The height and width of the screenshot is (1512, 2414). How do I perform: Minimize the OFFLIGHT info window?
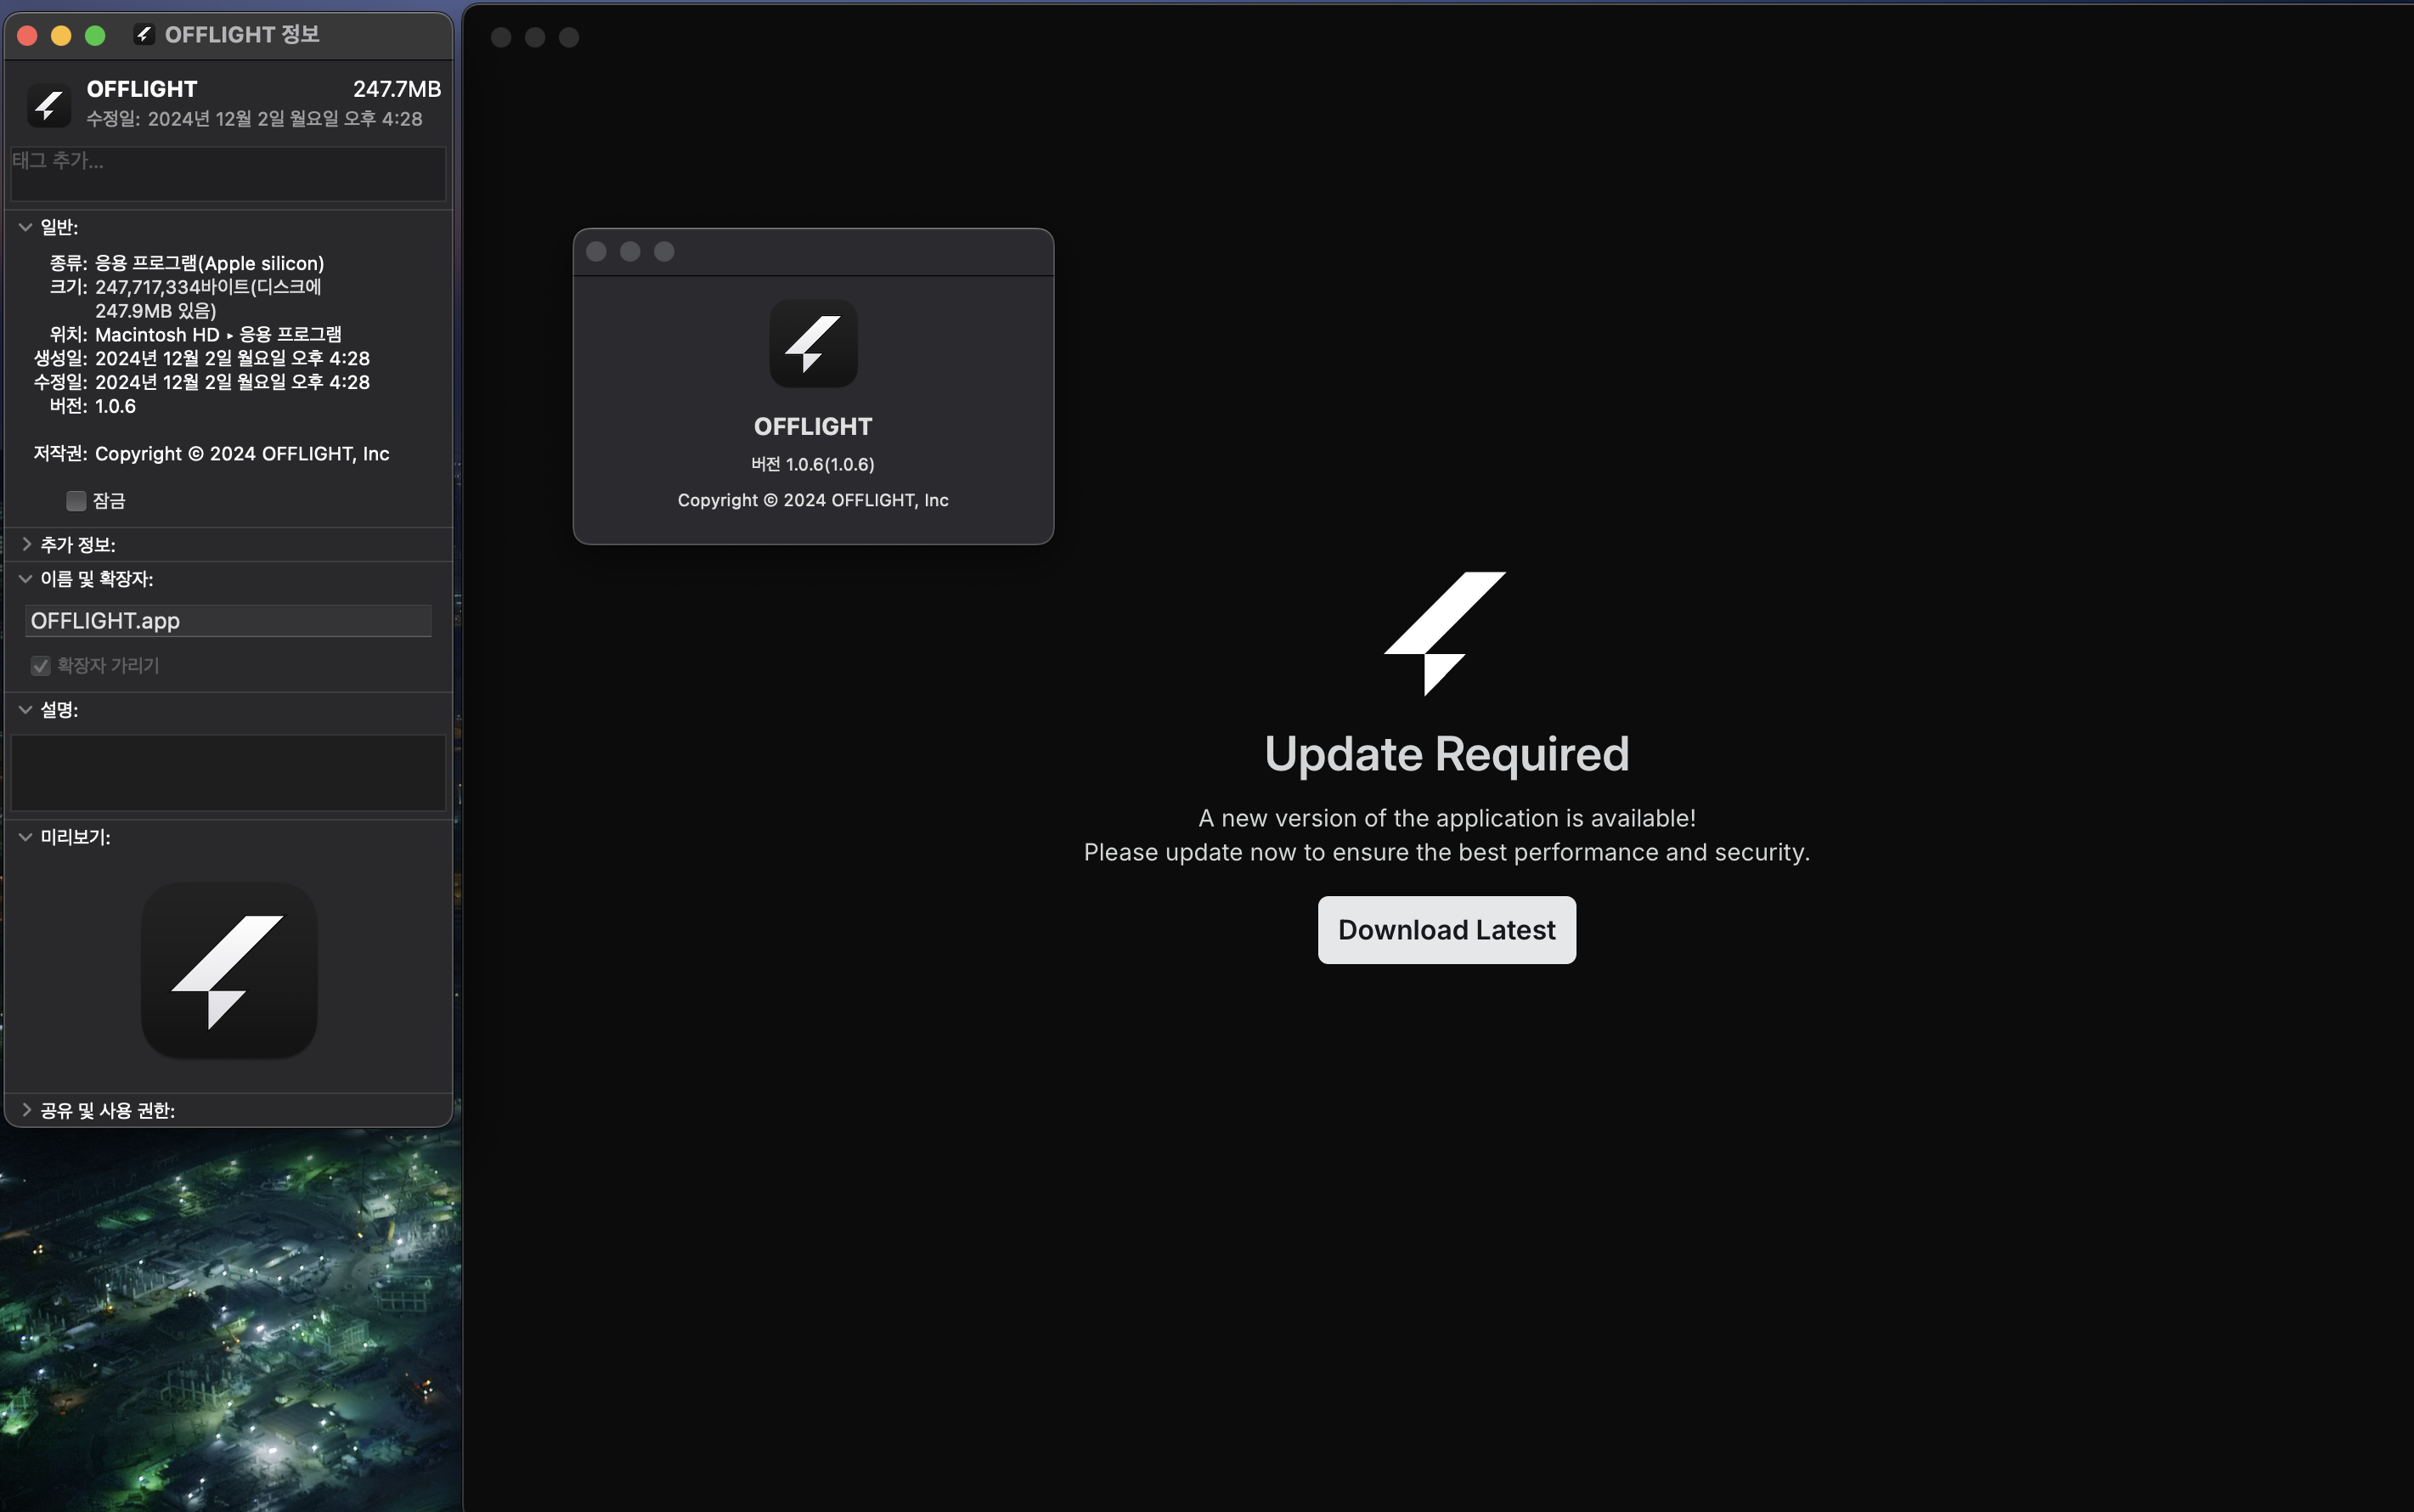tap(61, 36)
